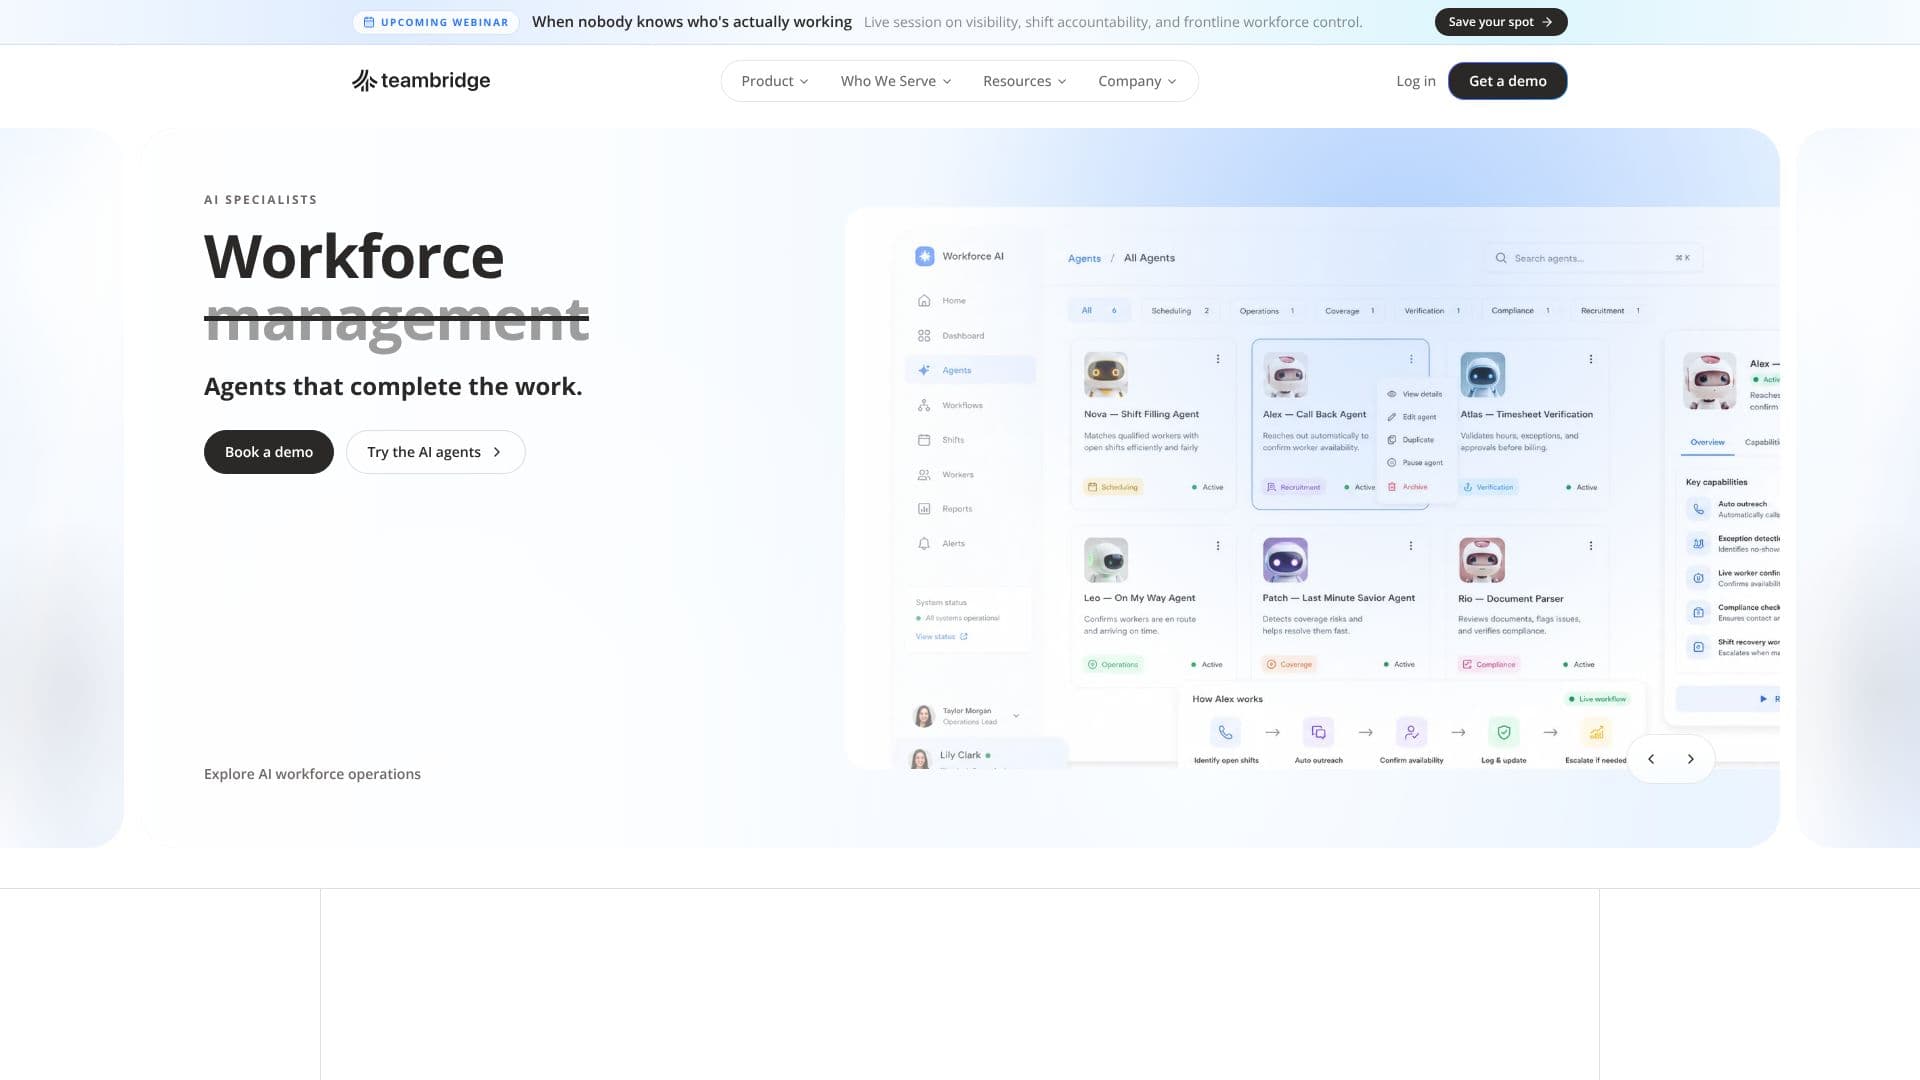Choose Pause agent in context menu
Image resolution: width=1920 pixels, height=1080 pixels.
1414,463
